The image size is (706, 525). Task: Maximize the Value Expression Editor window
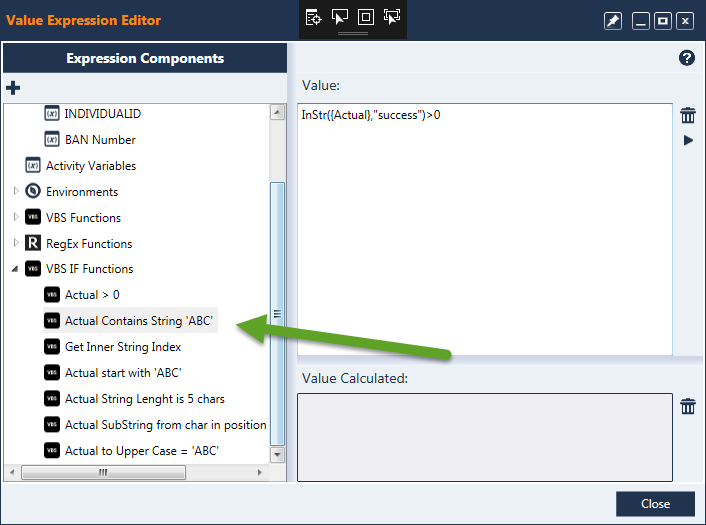click(663, 21)
